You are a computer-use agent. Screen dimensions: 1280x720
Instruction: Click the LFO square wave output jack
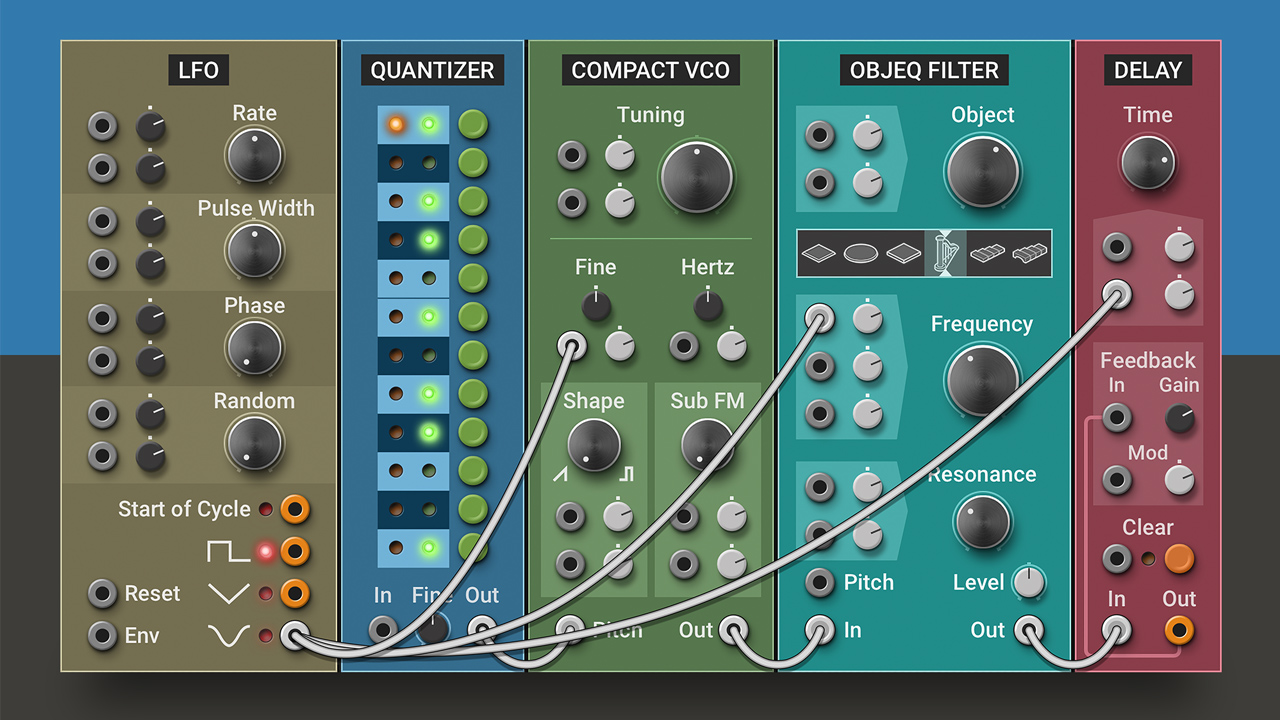pyautogui.click(x=294, y=551)
